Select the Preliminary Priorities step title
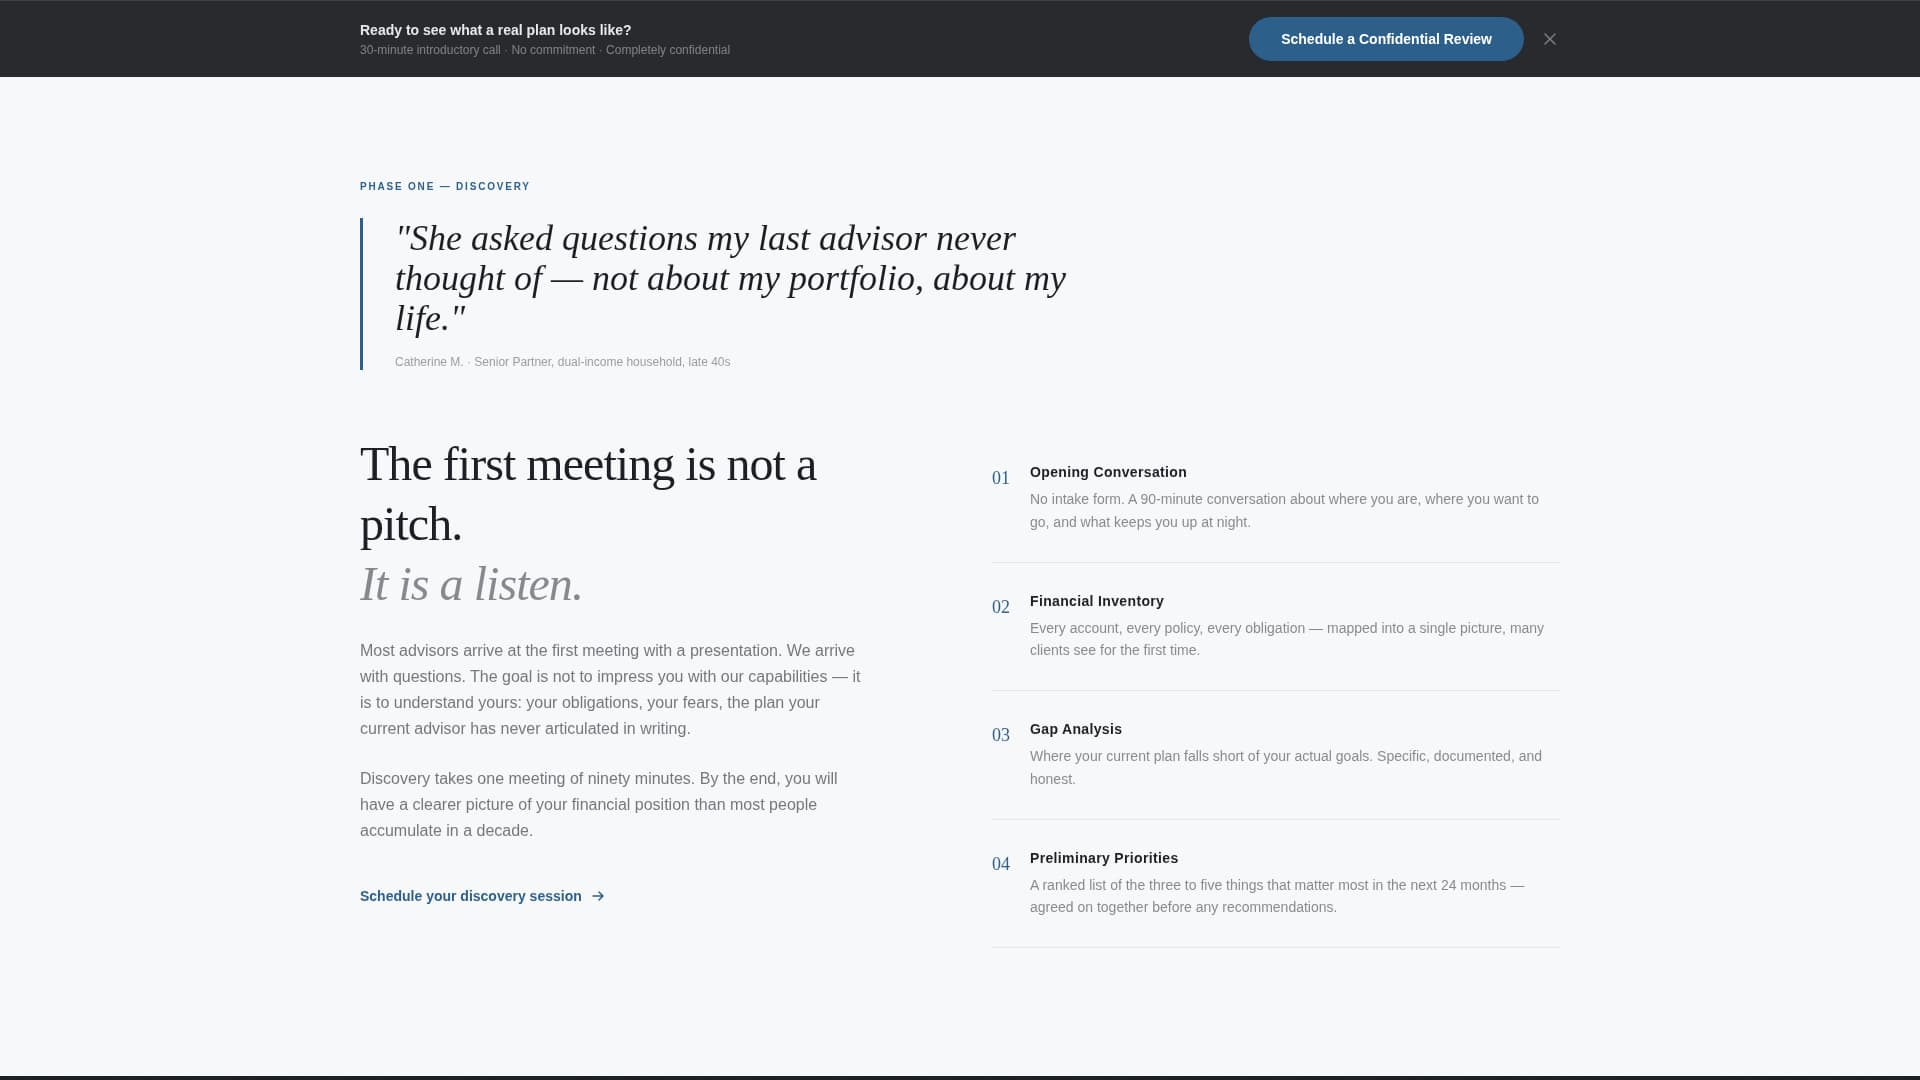Image resolution: width=1920 pixels, height=1080 pixels. (1104, 858)
